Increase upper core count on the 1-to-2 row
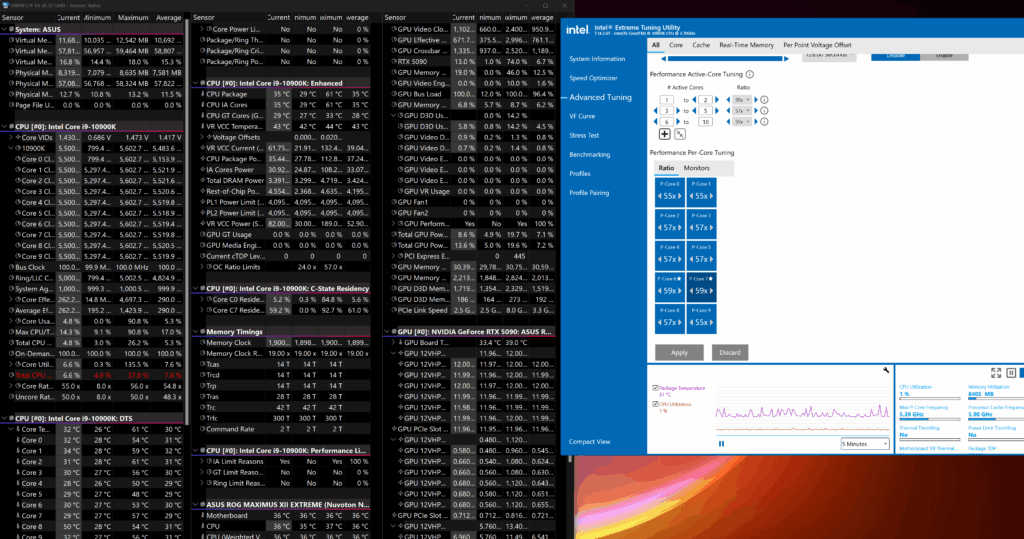This screenshot has width=1024, height=539. point(717,100)
